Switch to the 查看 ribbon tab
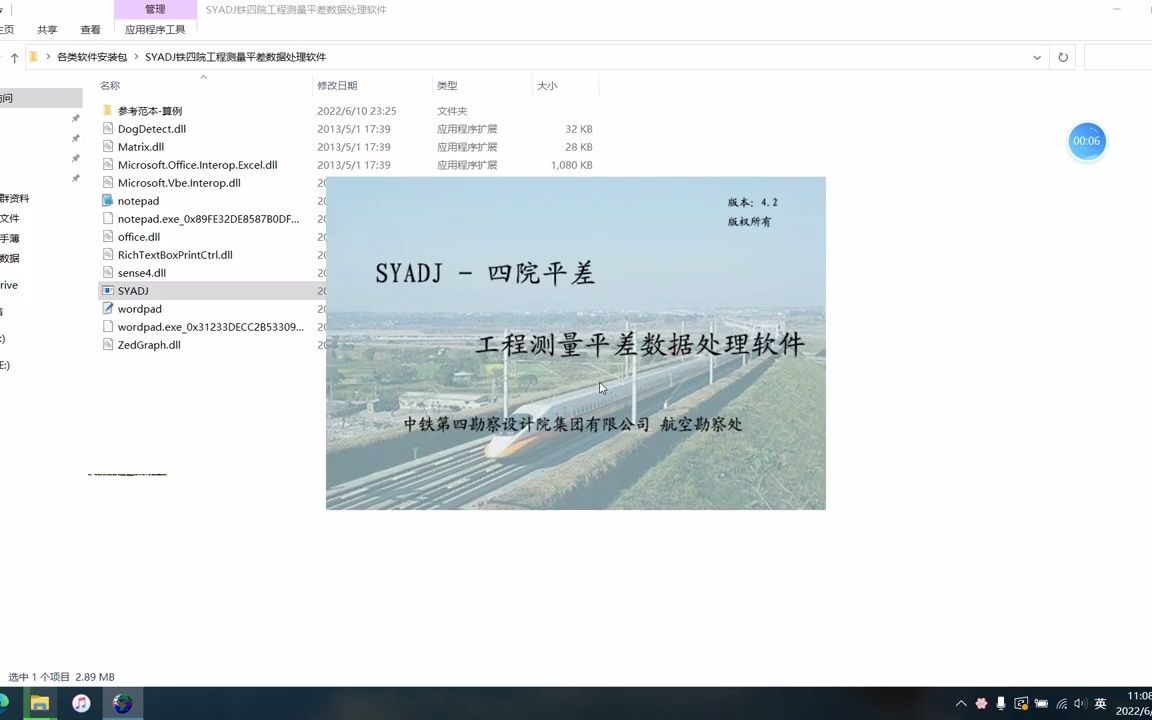This screenshot has width=1152, height=720. click(x=90, y=29)
